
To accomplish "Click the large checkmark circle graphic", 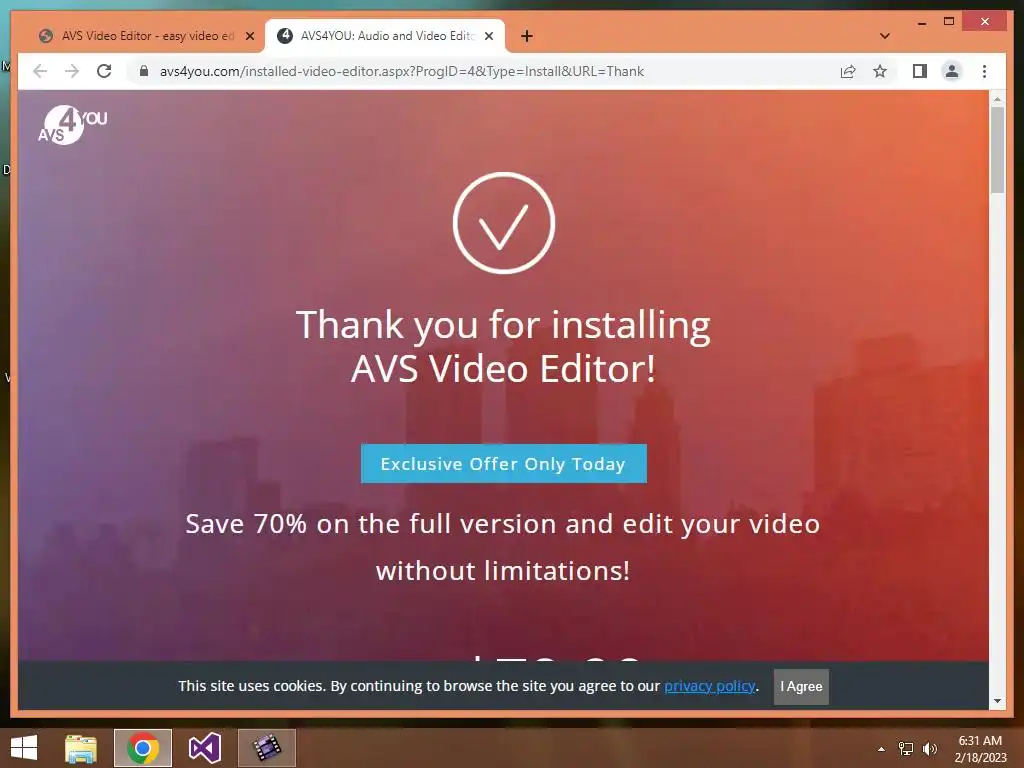I will point(504,223).
